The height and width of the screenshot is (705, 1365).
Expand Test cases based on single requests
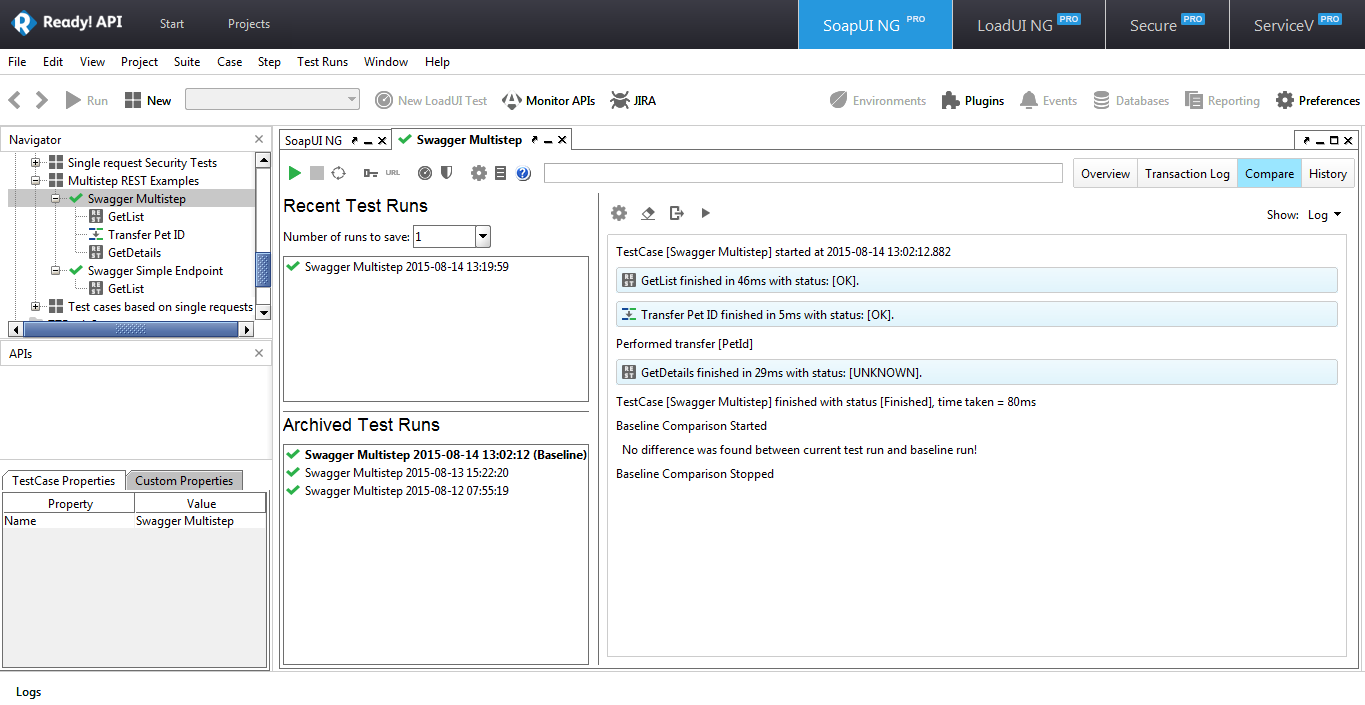pos(36,307)
